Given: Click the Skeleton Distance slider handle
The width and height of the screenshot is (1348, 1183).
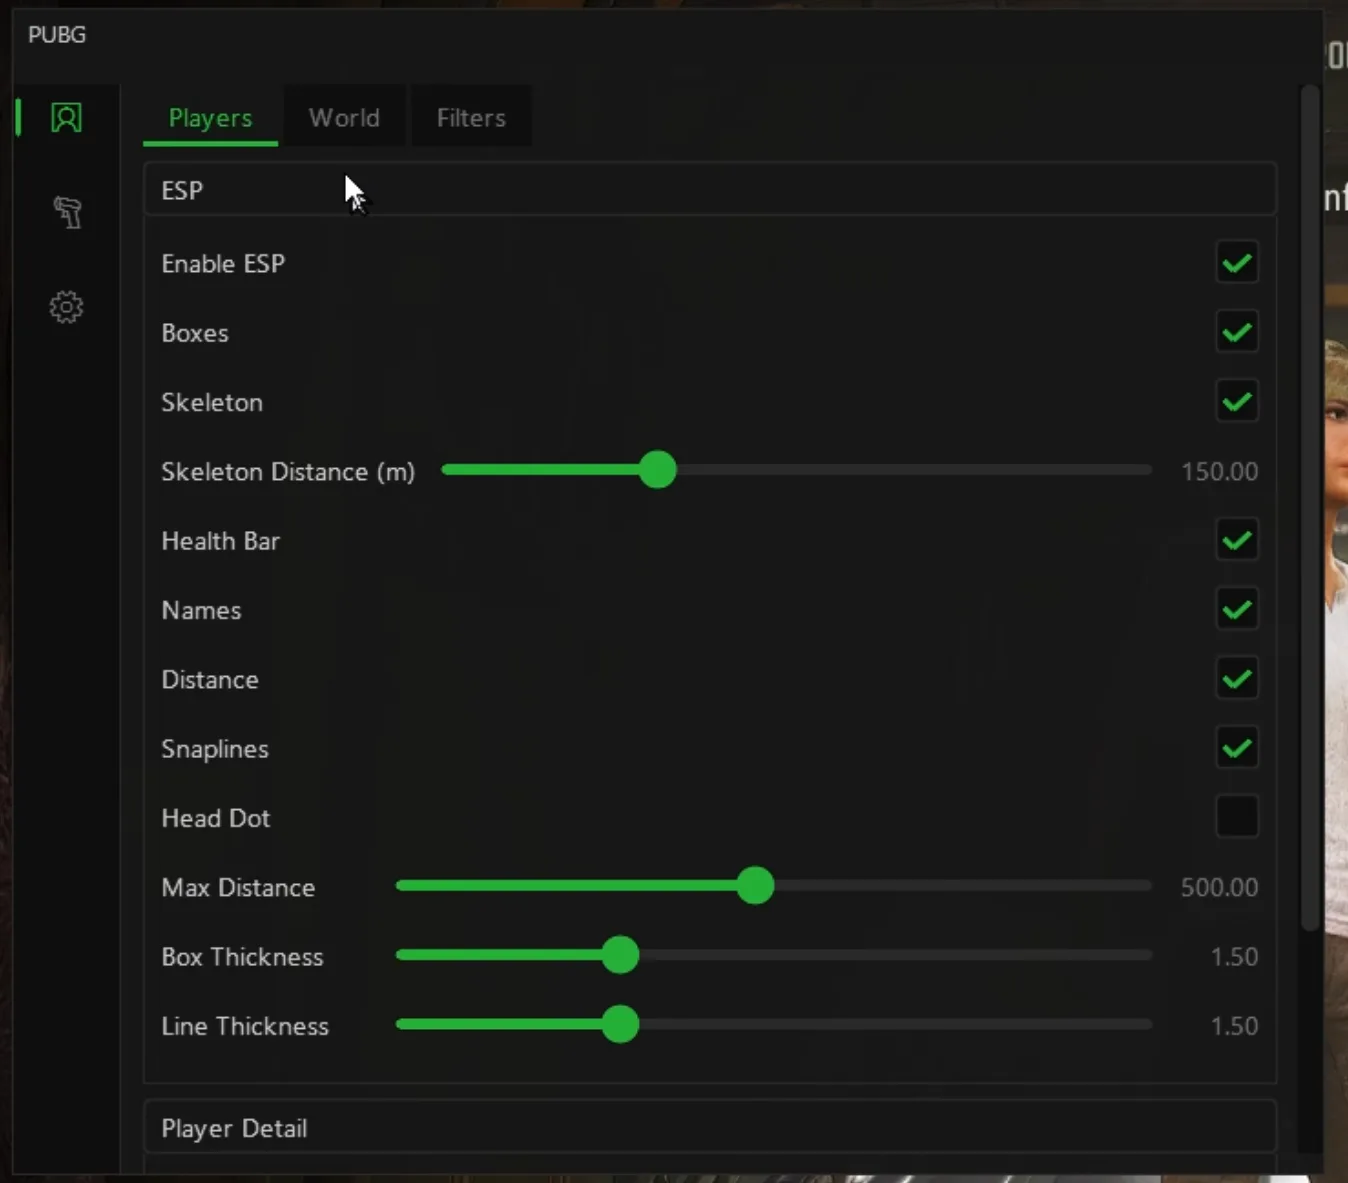Looking at the screenshot, I should [657, 470].
